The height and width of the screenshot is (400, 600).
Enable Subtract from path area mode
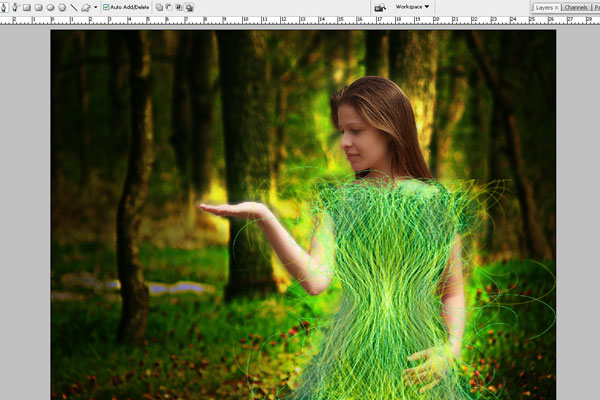coord(169,7)
